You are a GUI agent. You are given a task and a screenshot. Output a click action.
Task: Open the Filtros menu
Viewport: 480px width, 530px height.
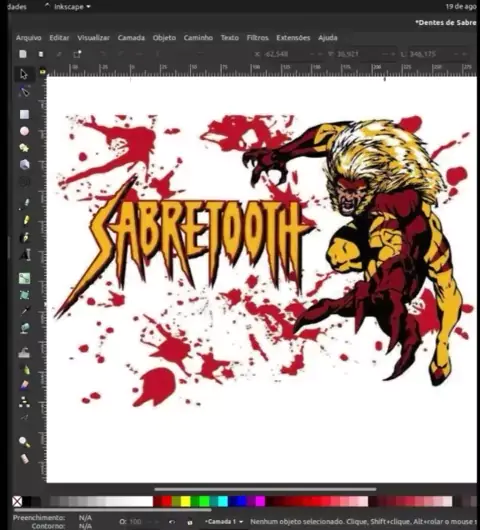coord(258,38)
